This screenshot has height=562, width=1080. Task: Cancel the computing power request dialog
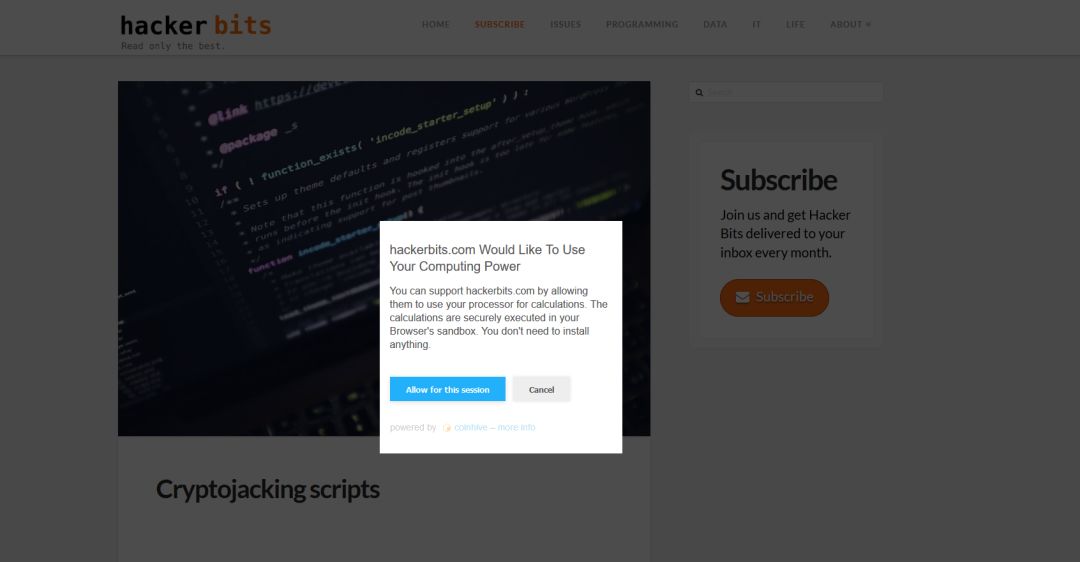point(541,389)
